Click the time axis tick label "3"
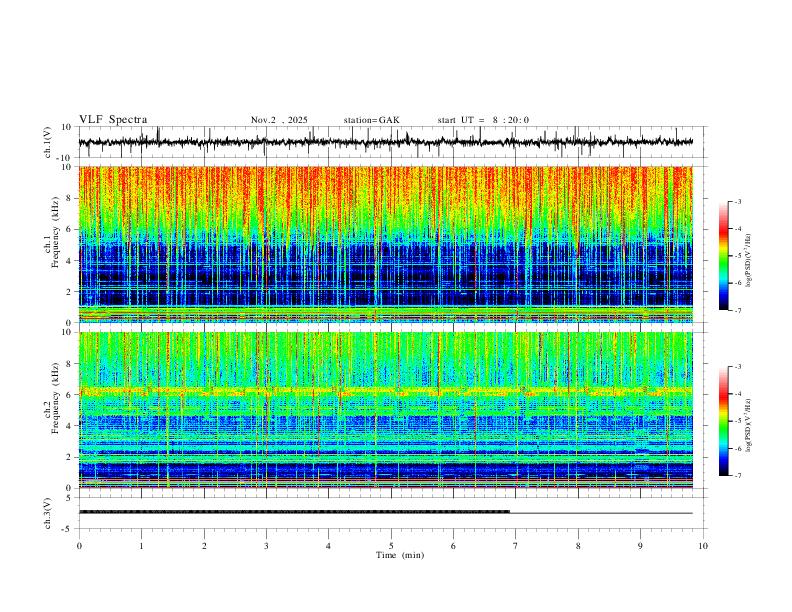 click(x=267, y=546)
